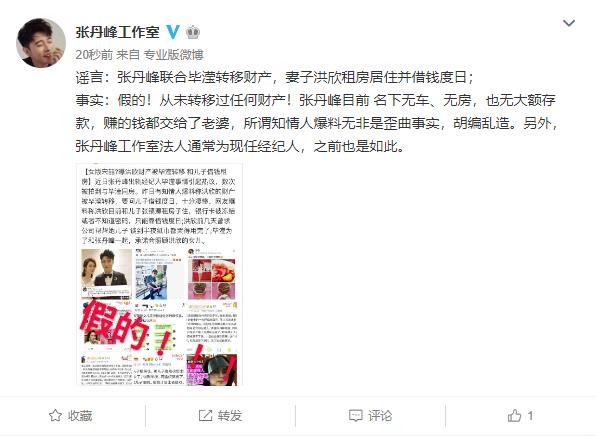
Task: Click the comment speech bubble icon
Action: 355,415
